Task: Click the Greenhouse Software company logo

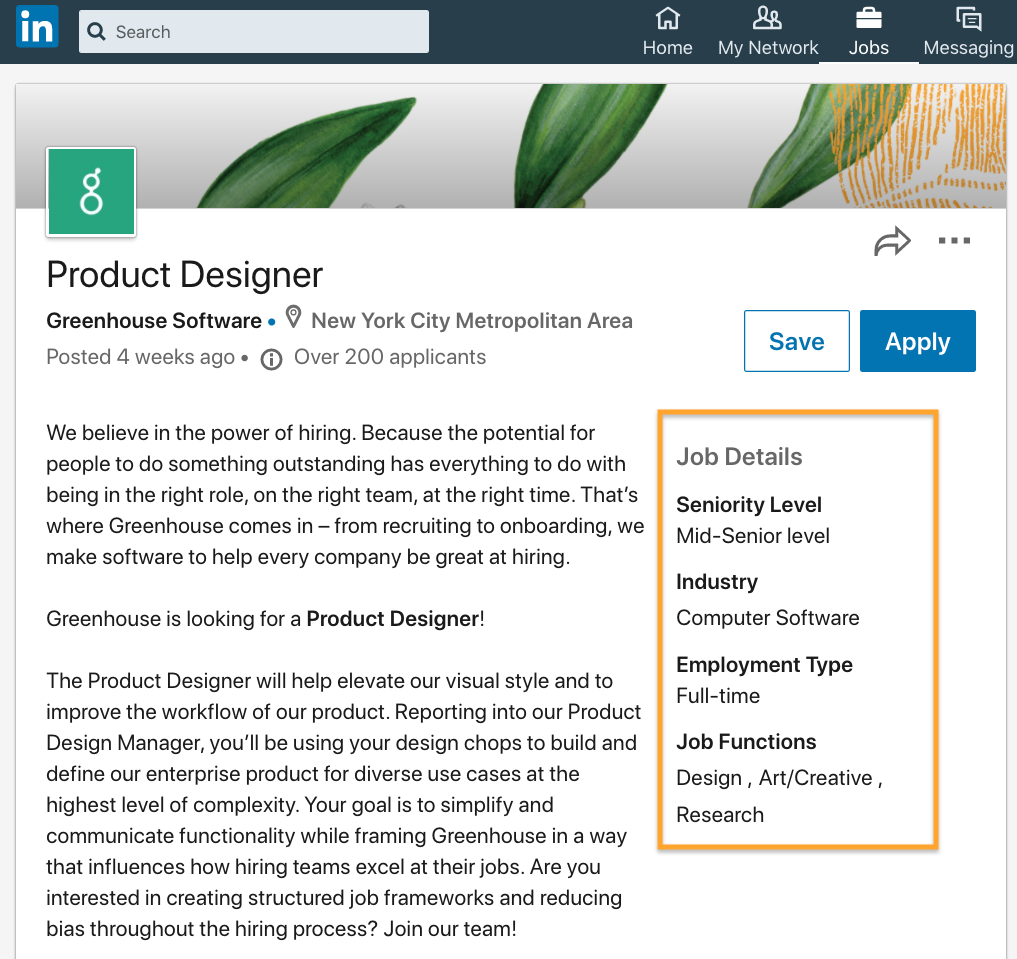Action: (91, 192)
